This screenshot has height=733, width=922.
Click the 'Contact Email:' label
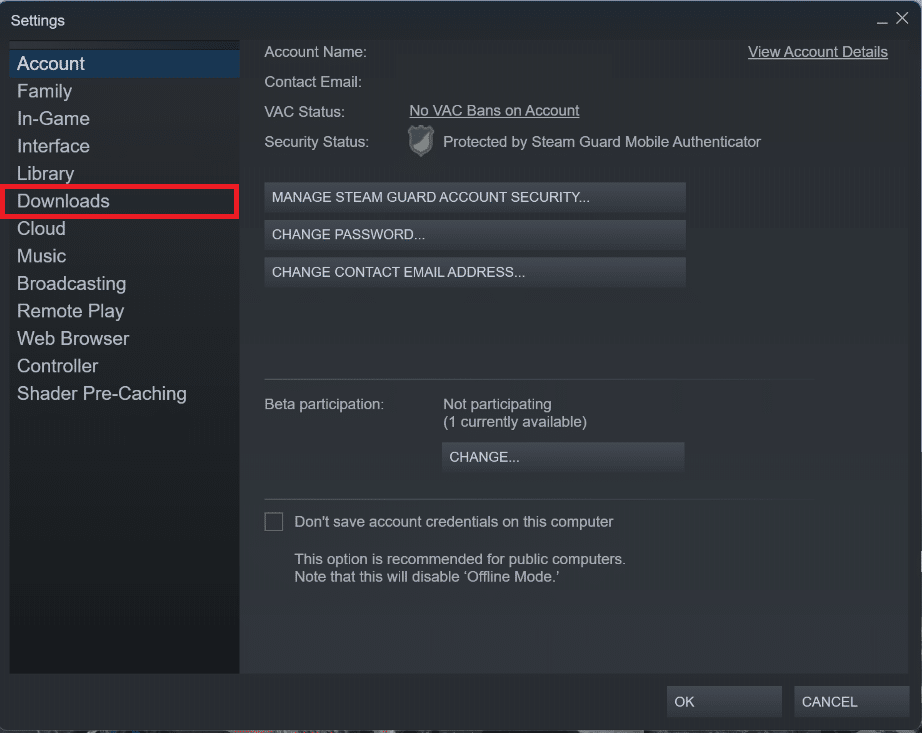(313, 82)
